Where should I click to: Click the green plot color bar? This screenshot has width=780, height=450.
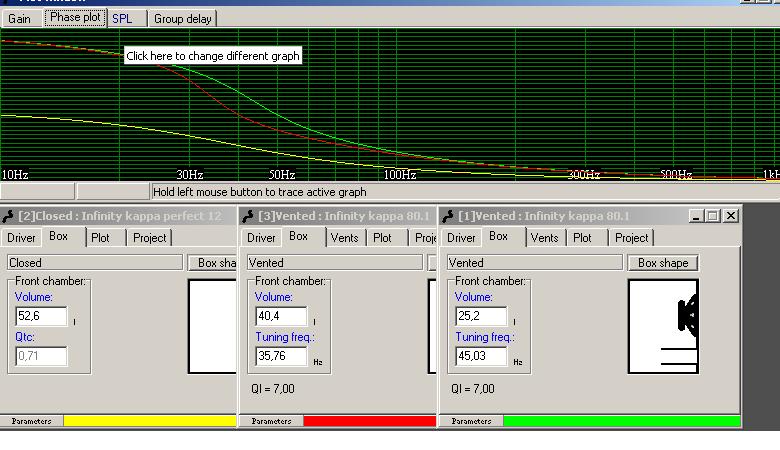coord(621,421)
